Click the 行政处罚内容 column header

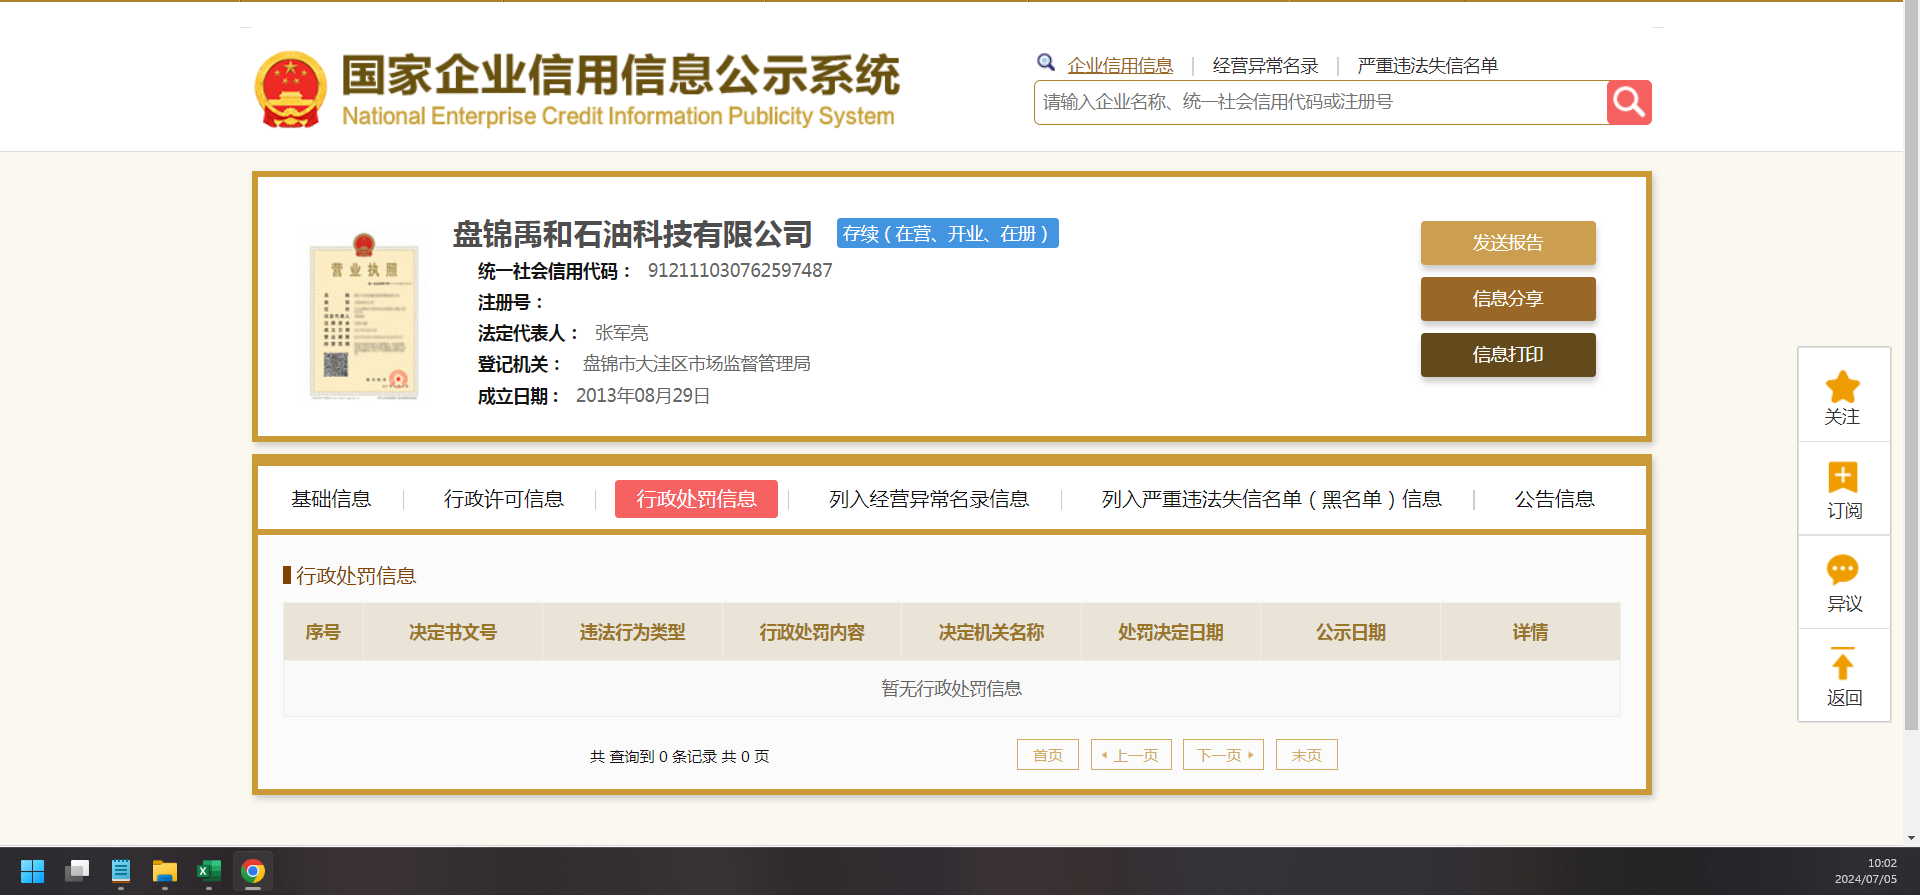(812, 632)
